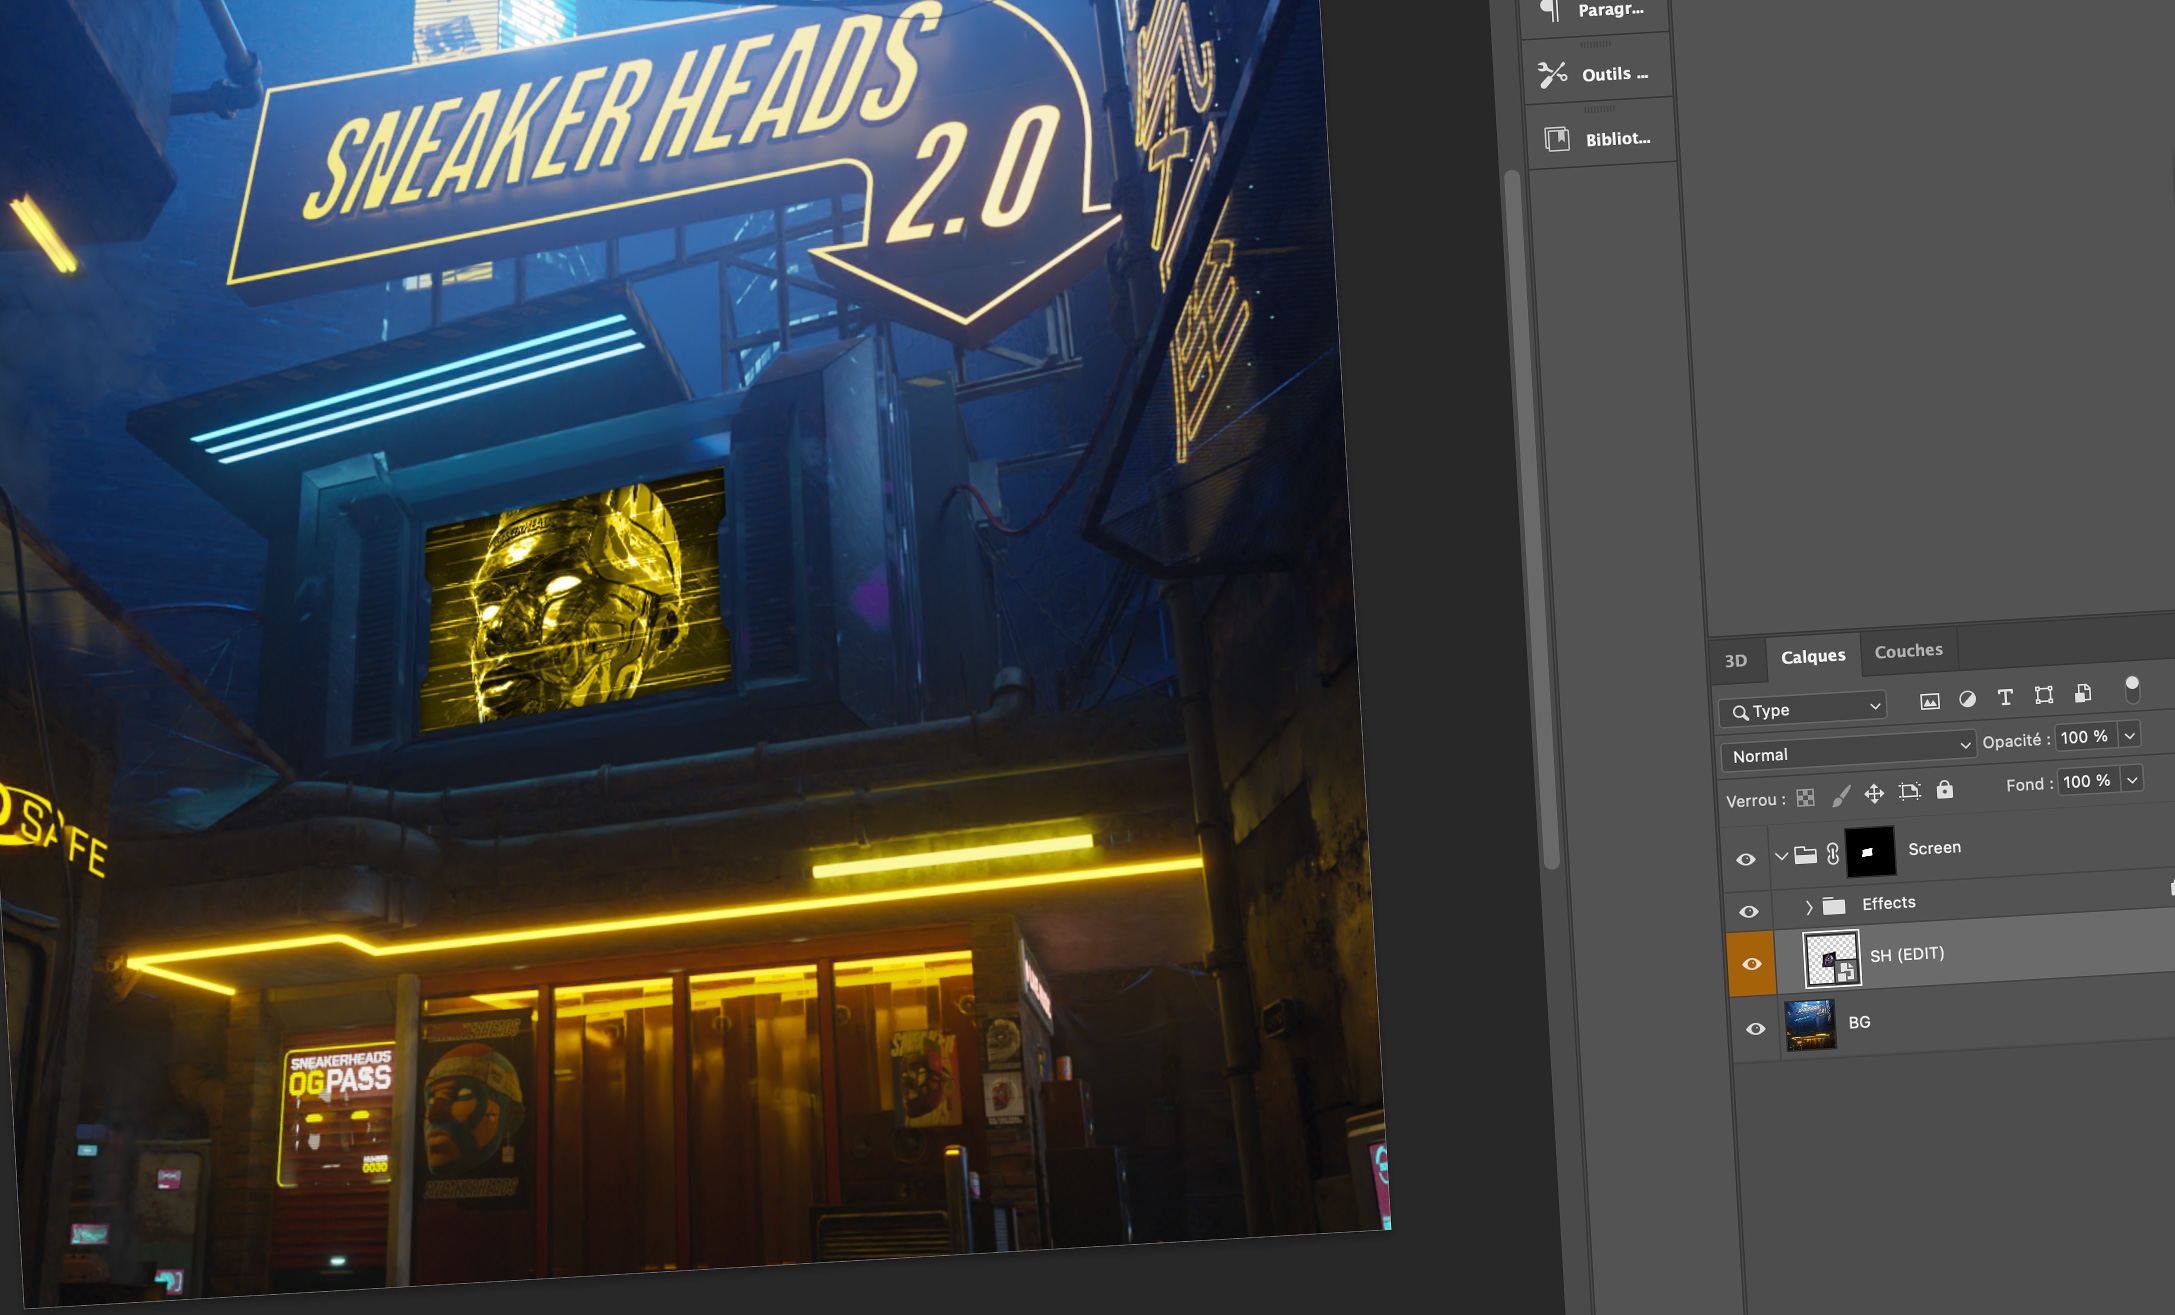
Task: Lock layer position move icon
Action: coord(1874,794)
